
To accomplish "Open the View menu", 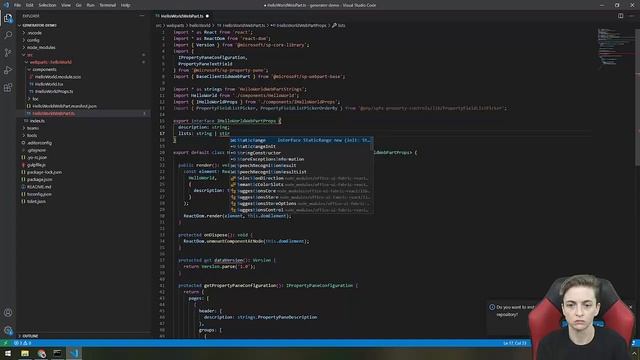I will tap(66, 5).
